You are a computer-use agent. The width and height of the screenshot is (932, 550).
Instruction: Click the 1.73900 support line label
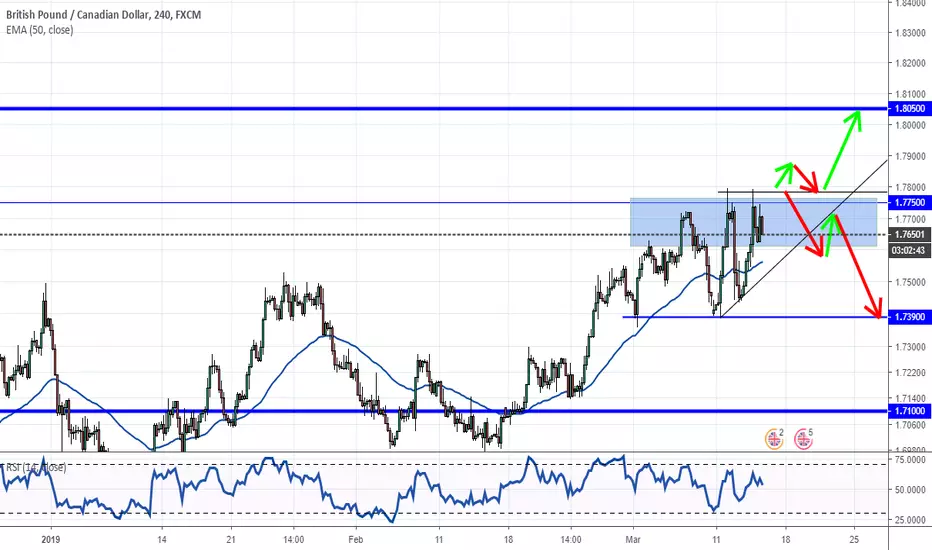(x=909, y=317)
